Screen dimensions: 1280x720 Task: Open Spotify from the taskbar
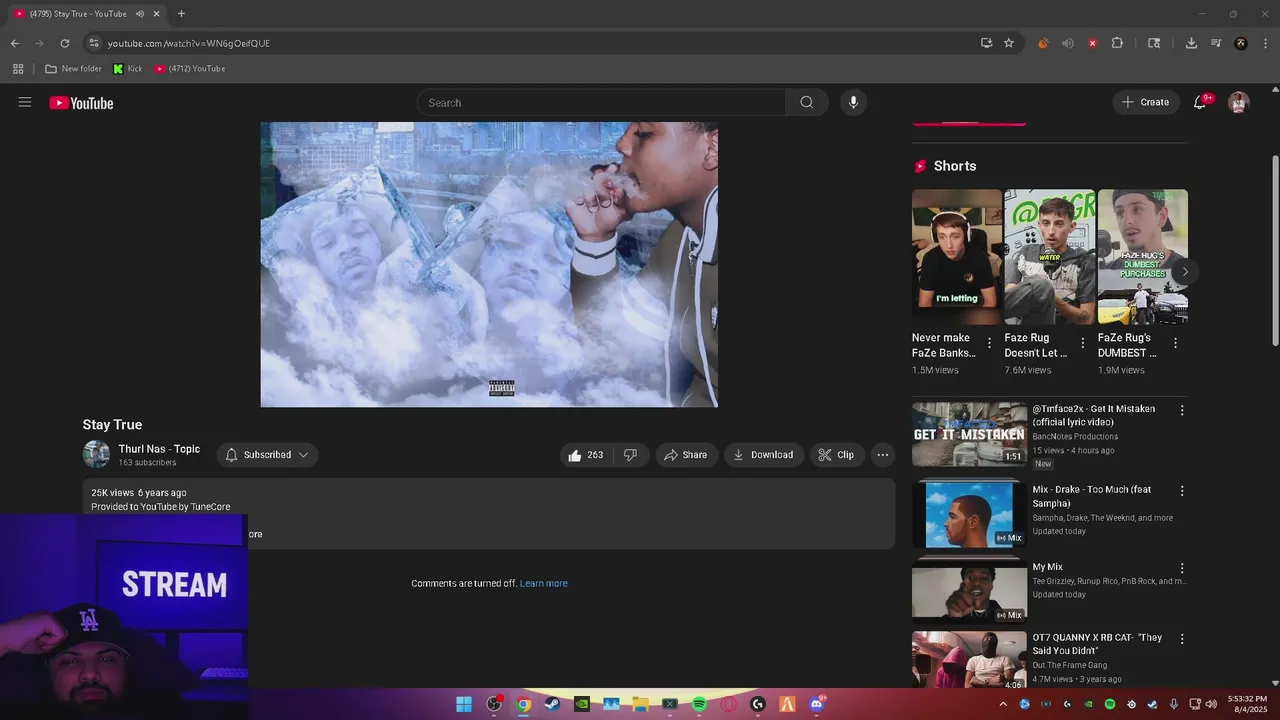click(x=699, y=704)
